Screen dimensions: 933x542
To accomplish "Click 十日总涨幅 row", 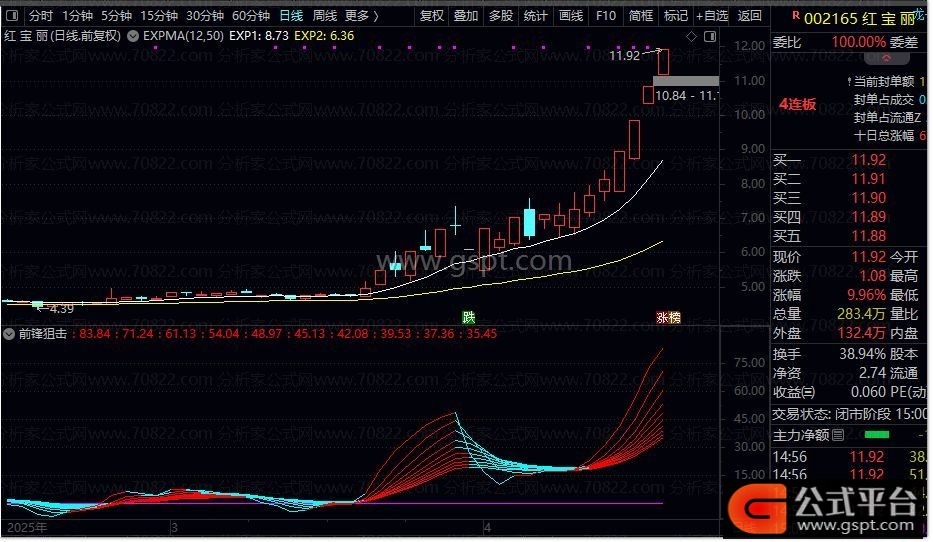I will pyautogui.click(x=890, y=136).
